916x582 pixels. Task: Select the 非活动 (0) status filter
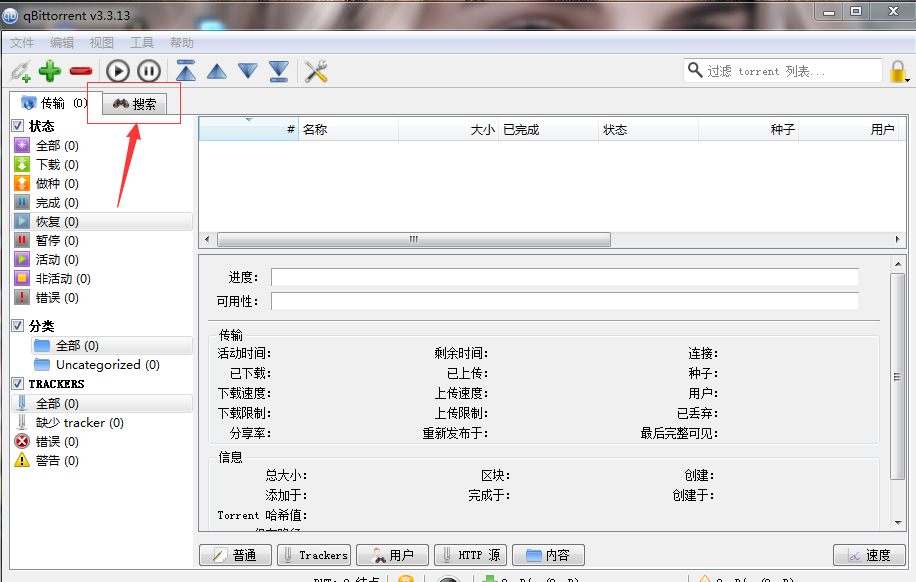click(102, 279)
